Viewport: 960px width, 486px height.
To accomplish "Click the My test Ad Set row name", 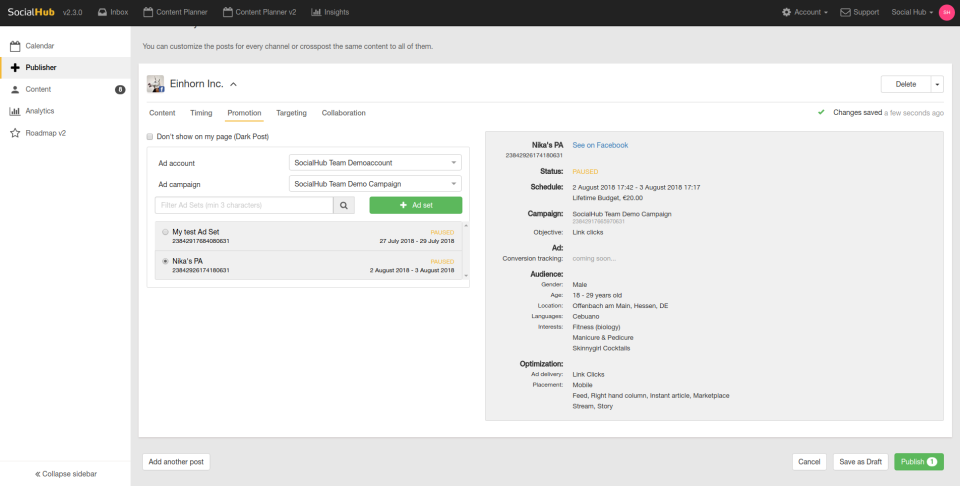I will click(196, 232).
